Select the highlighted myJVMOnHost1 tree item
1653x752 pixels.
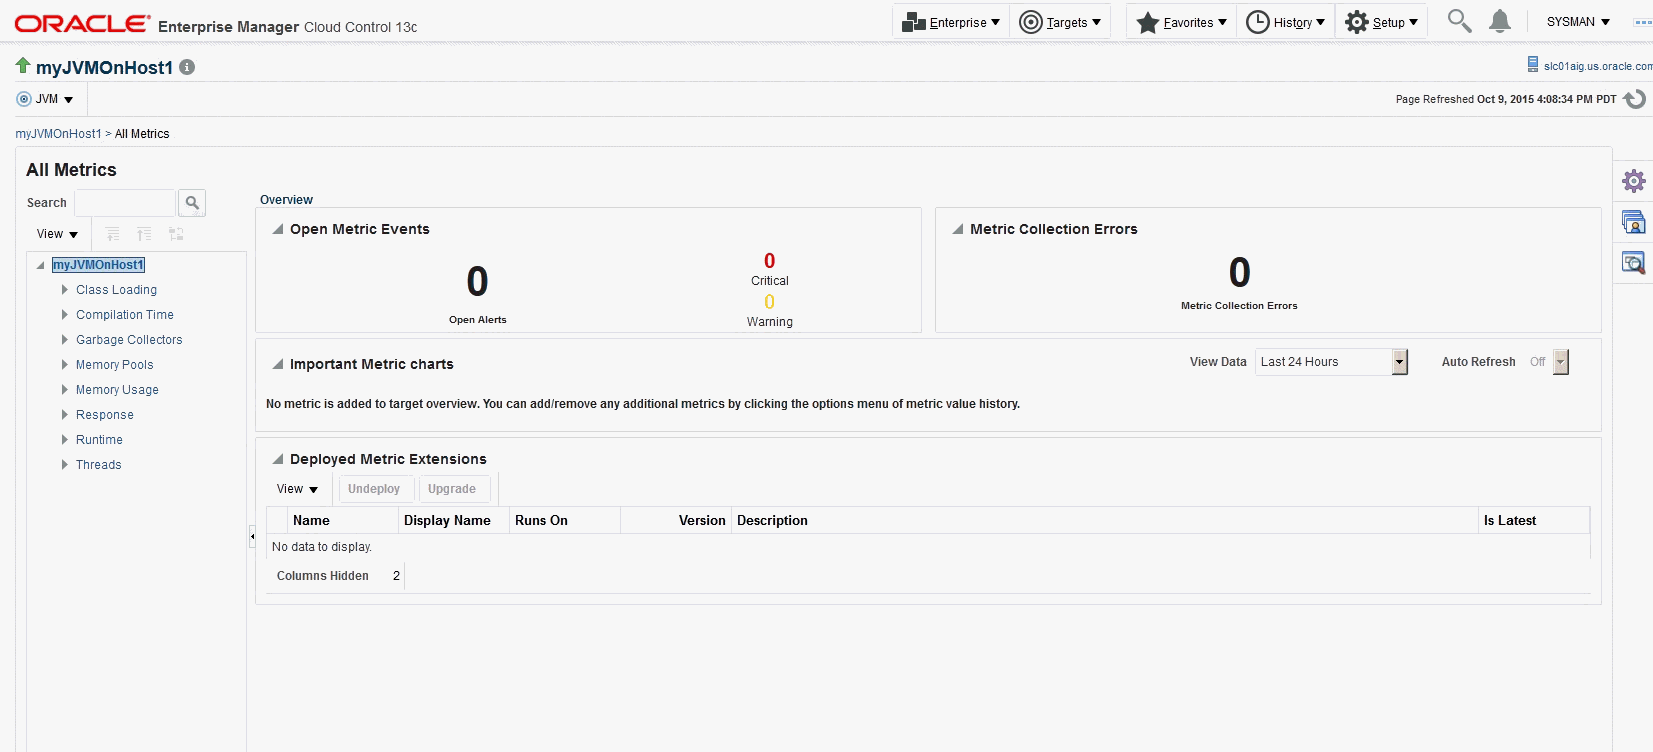99,265
